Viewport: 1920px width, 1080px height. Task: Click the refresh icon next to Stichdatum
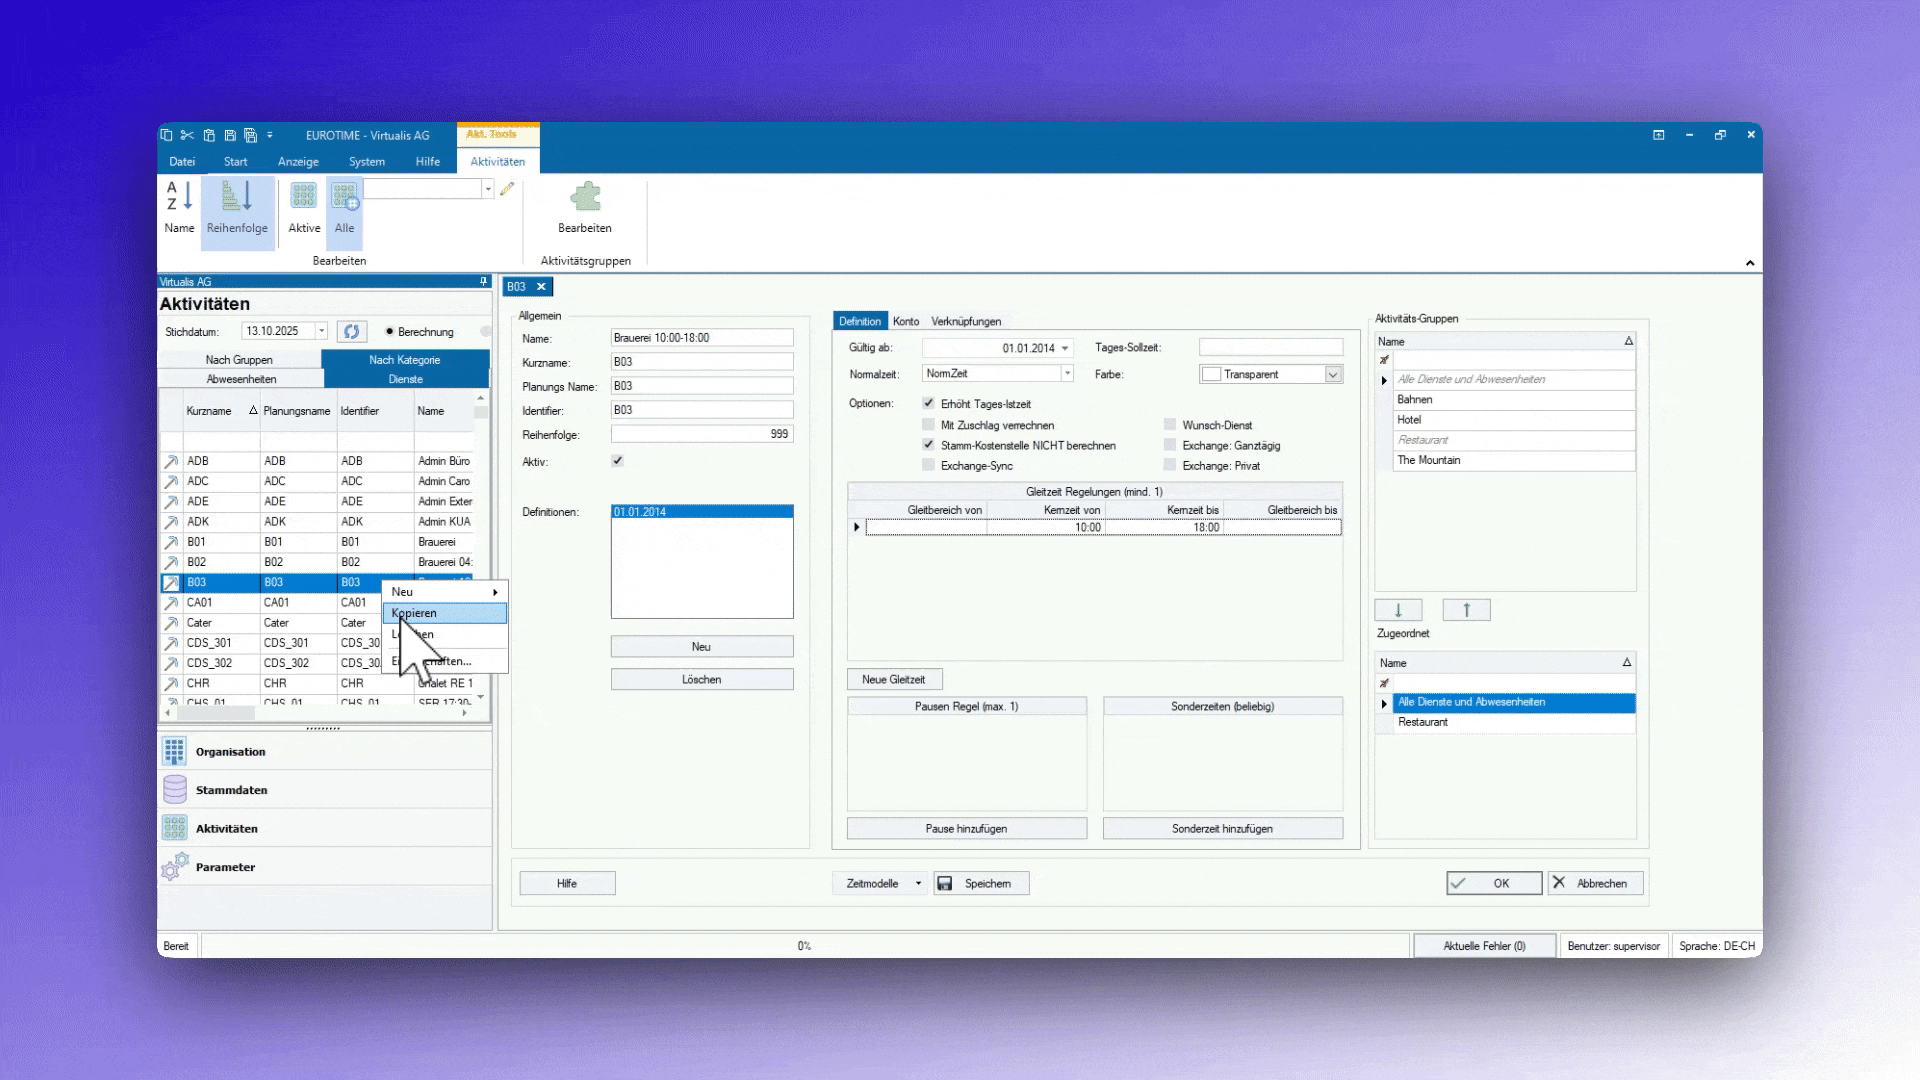click(351, 331)
